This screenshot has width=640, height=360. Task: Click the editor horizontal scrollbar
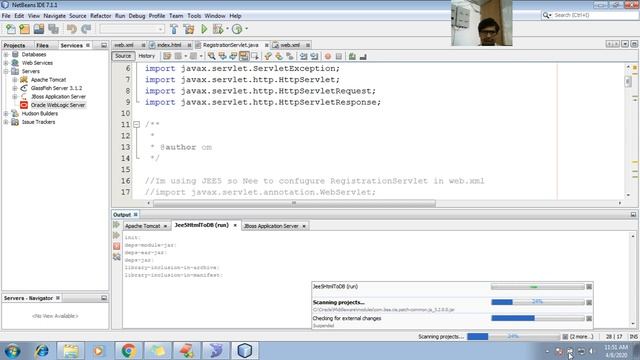294,203
